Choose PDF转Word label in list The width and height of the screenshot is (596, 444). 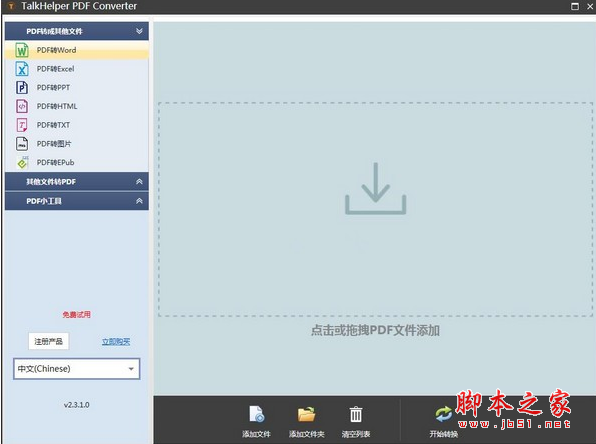[56, 50]
